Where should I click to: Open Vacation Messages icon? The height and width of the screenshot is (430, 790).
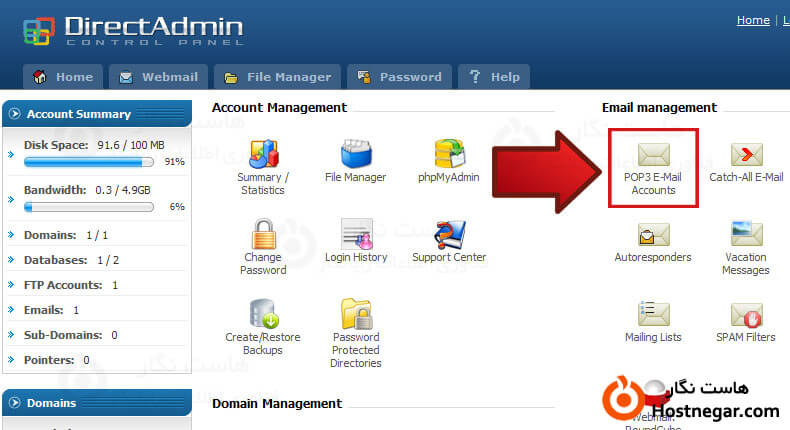point(746,235)
